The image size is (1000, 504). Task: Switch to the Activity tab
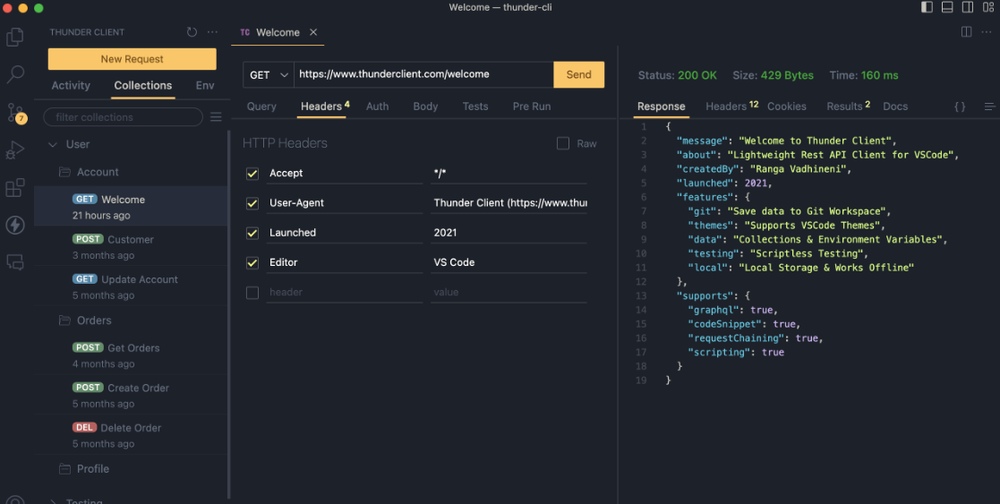pyautogui.click(x=71, y=85)
